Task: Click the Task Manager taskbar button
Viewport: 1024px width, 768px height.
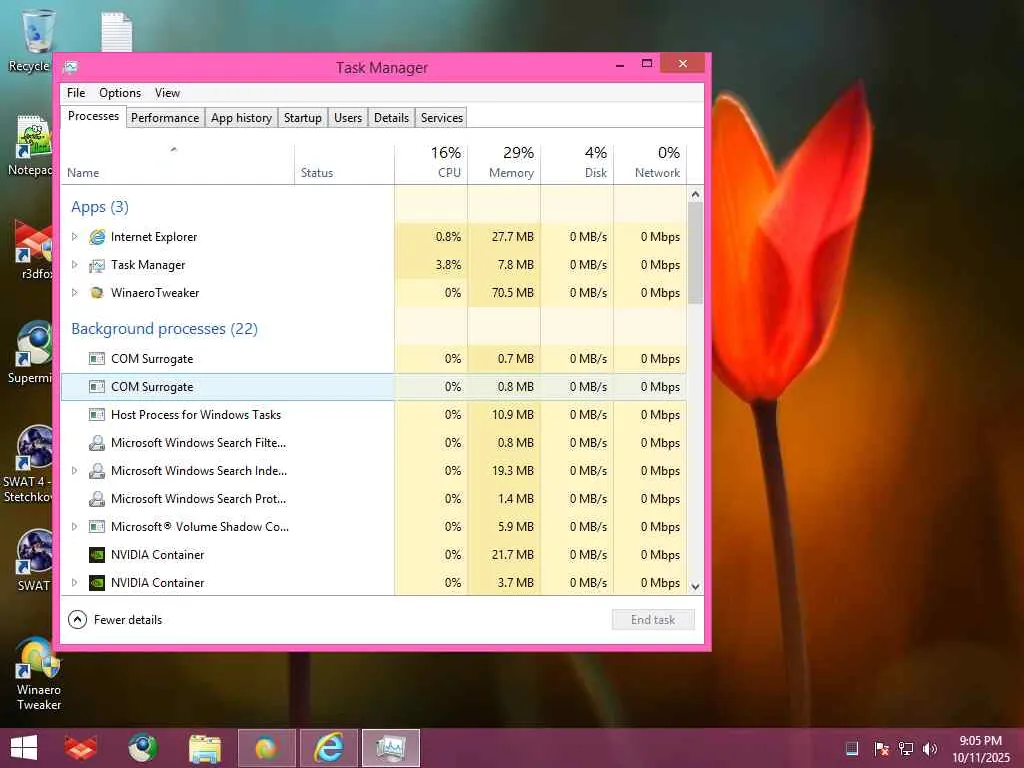Action: 391,748
